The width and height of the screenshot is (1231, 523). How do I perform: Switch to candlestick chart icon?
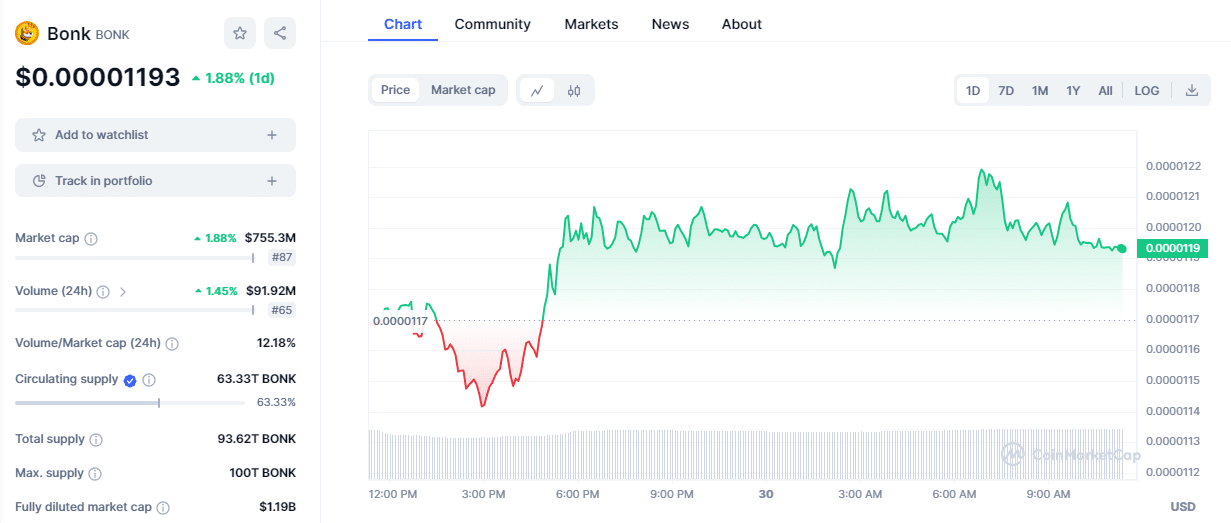point(574,90)
